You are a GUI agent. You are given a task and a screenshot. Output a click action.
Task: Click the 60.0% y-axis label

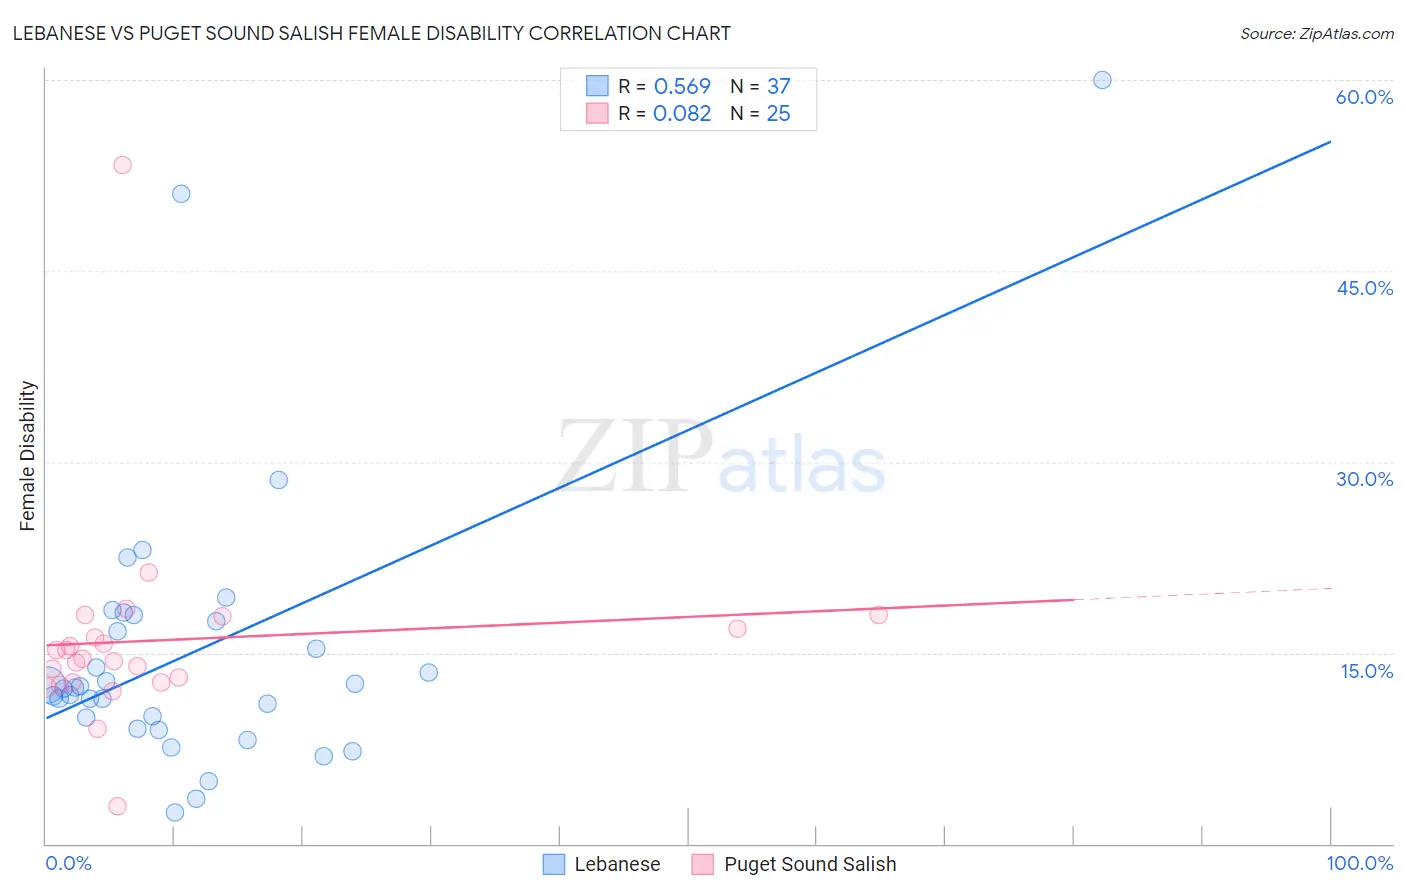(1364, 97)
